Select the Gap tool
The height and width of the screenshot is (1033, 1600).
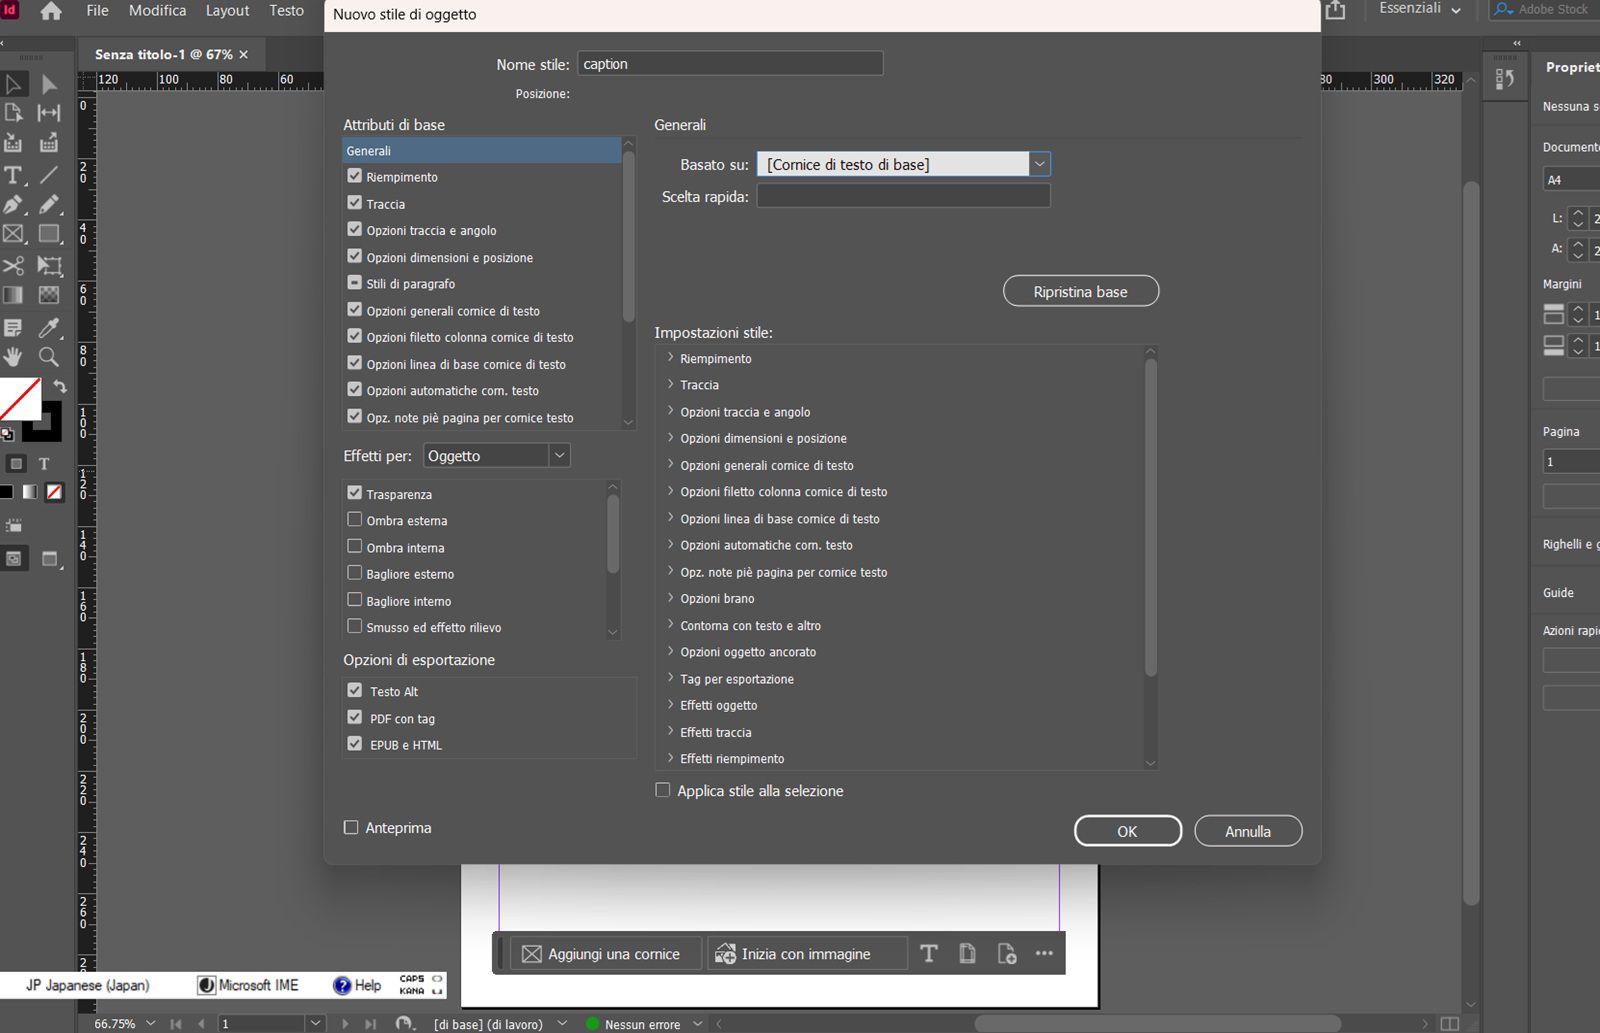point(49,113)
